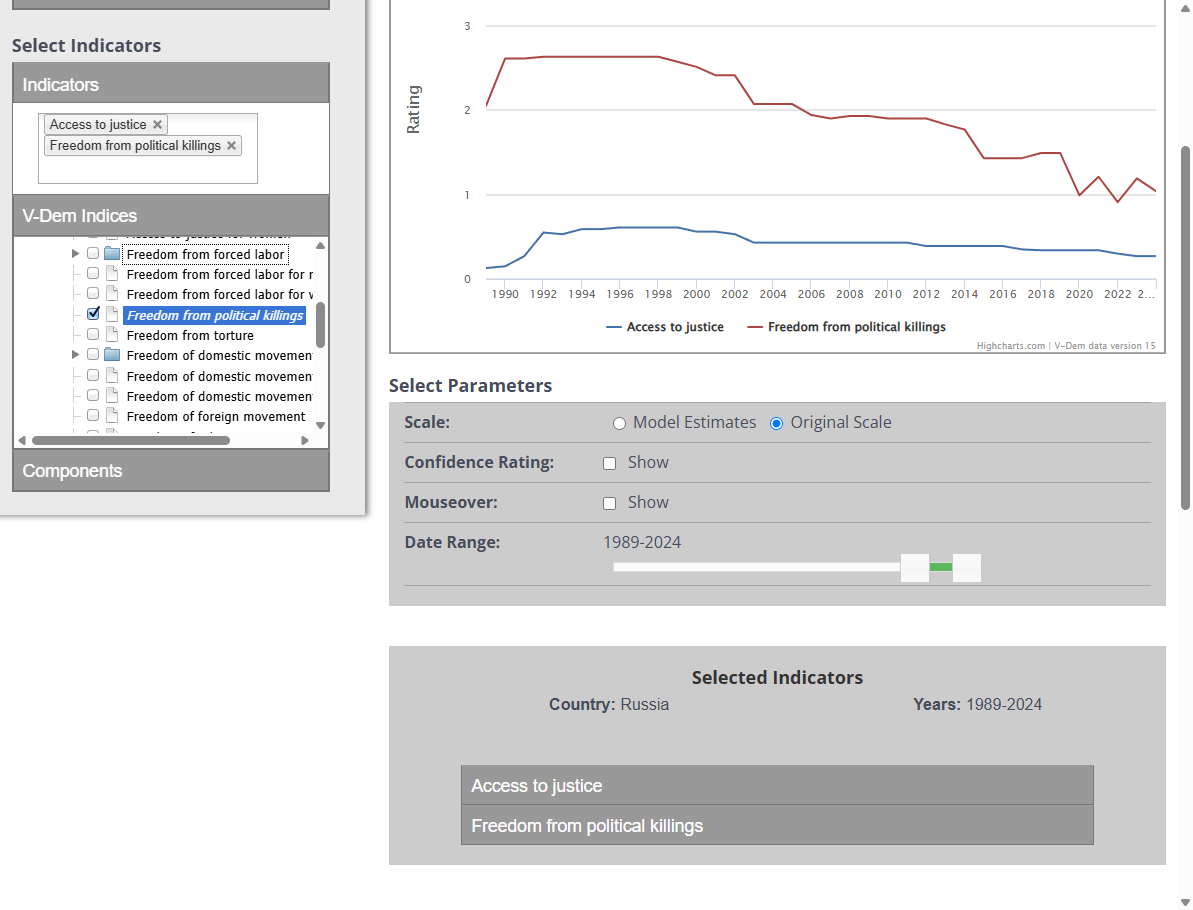Expand the Components accordion header
1193x910 pixels.
pyautogui.click(x=171, y=470)
